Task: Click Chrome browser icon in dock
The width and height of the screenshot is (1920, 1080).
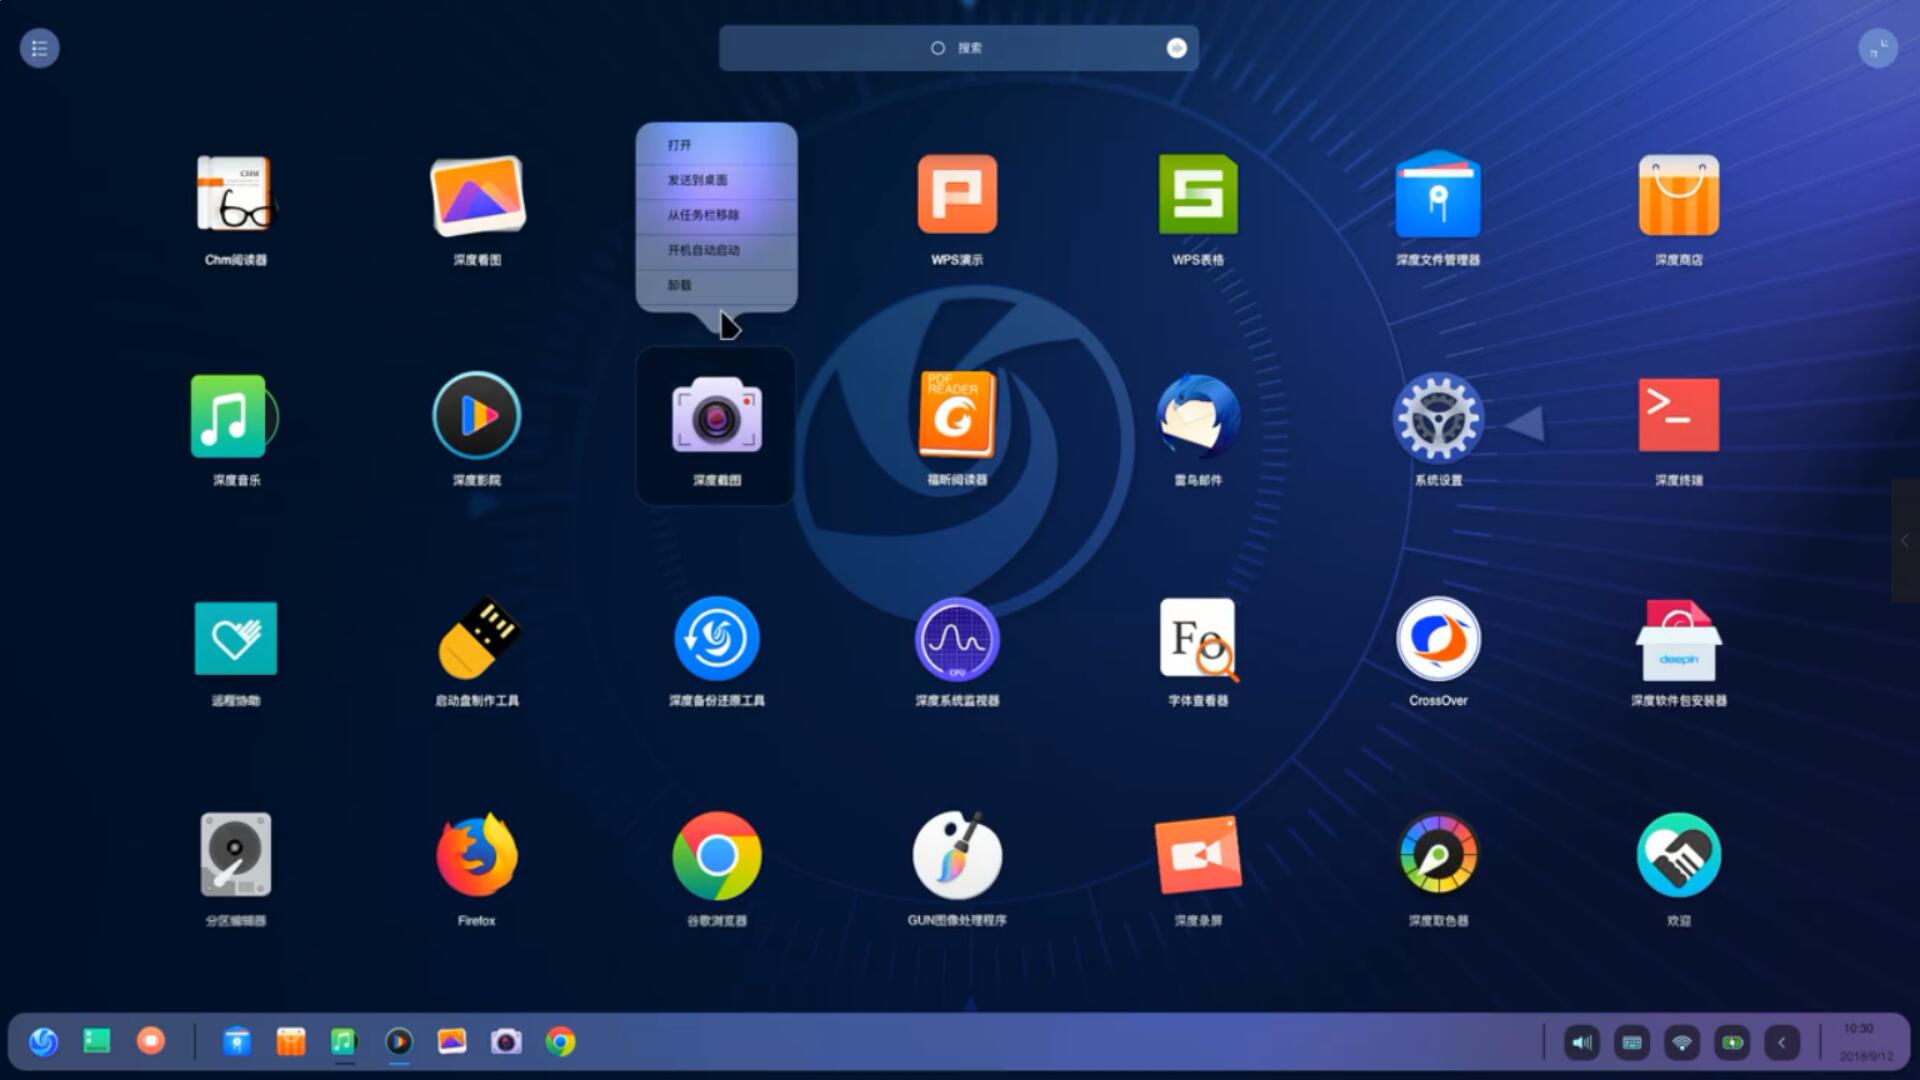Action: pyautogui.click(x=560, y=1042)
